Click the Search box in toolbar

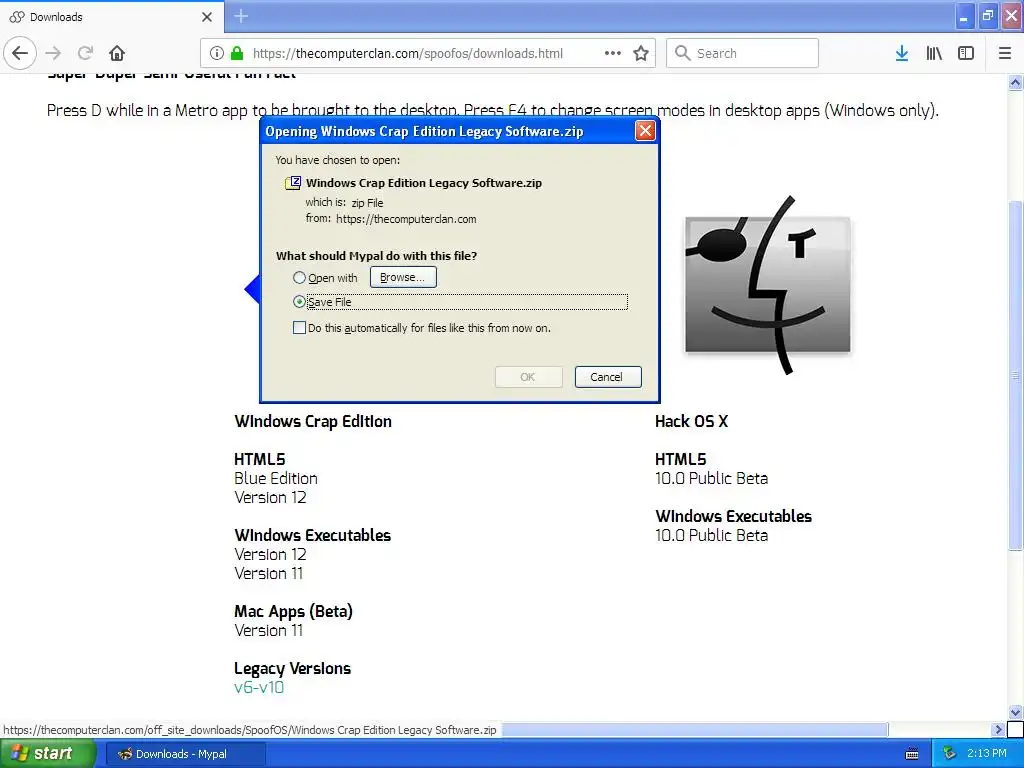(x=743, y=53)
